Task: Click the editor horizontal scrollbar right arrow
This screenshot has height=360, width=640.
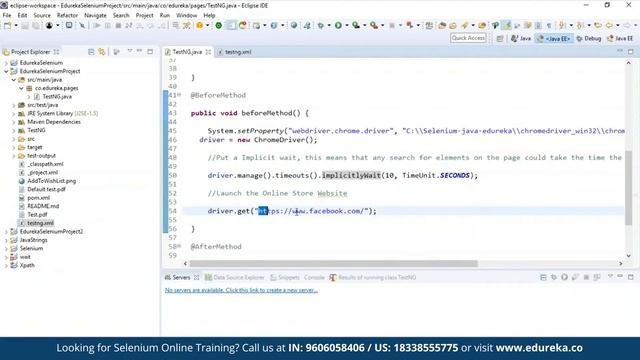Action: tap(621, 264)
